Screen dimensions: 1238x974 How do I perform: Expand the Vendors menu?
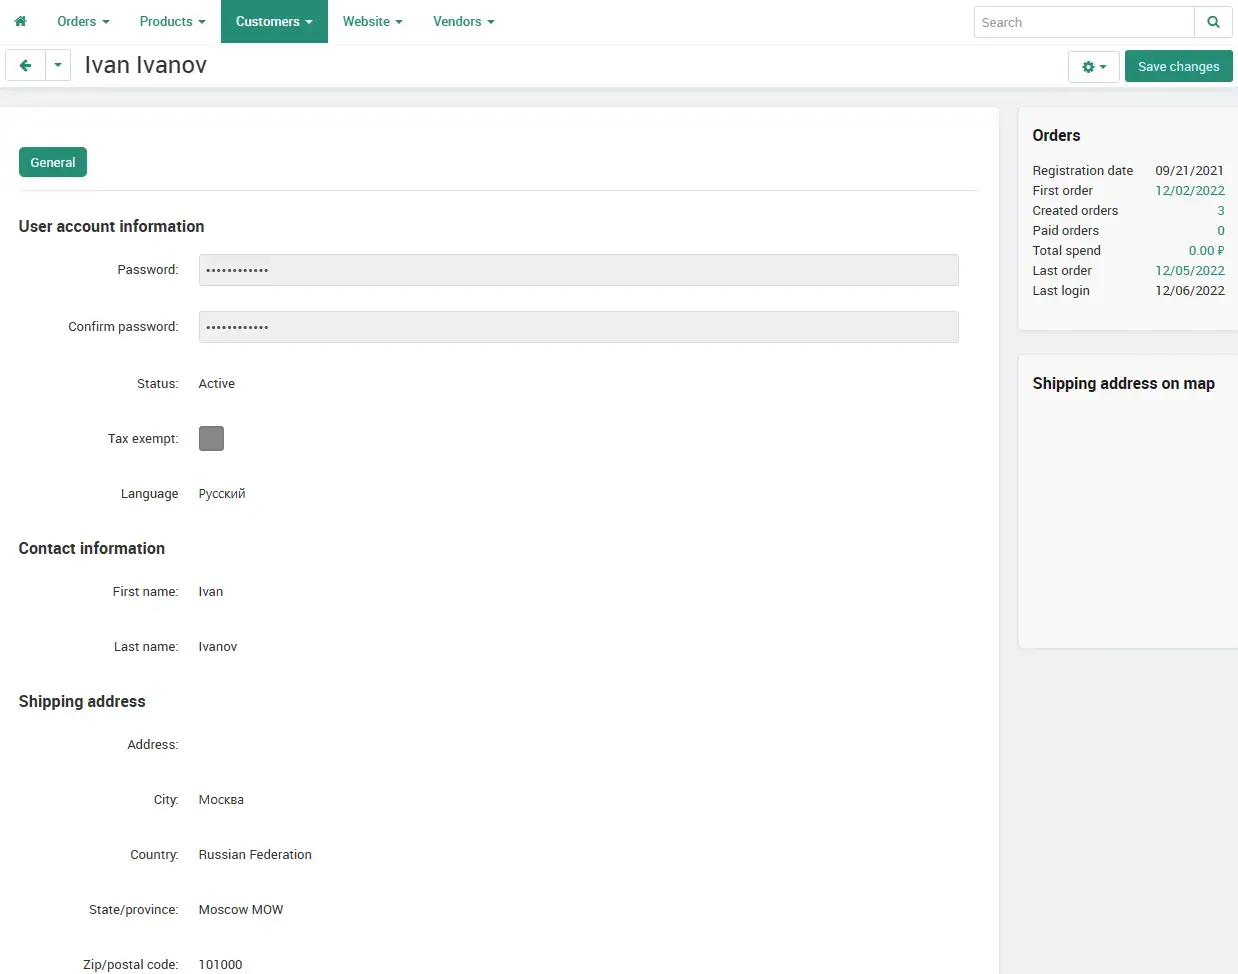(x=463, y=21)
